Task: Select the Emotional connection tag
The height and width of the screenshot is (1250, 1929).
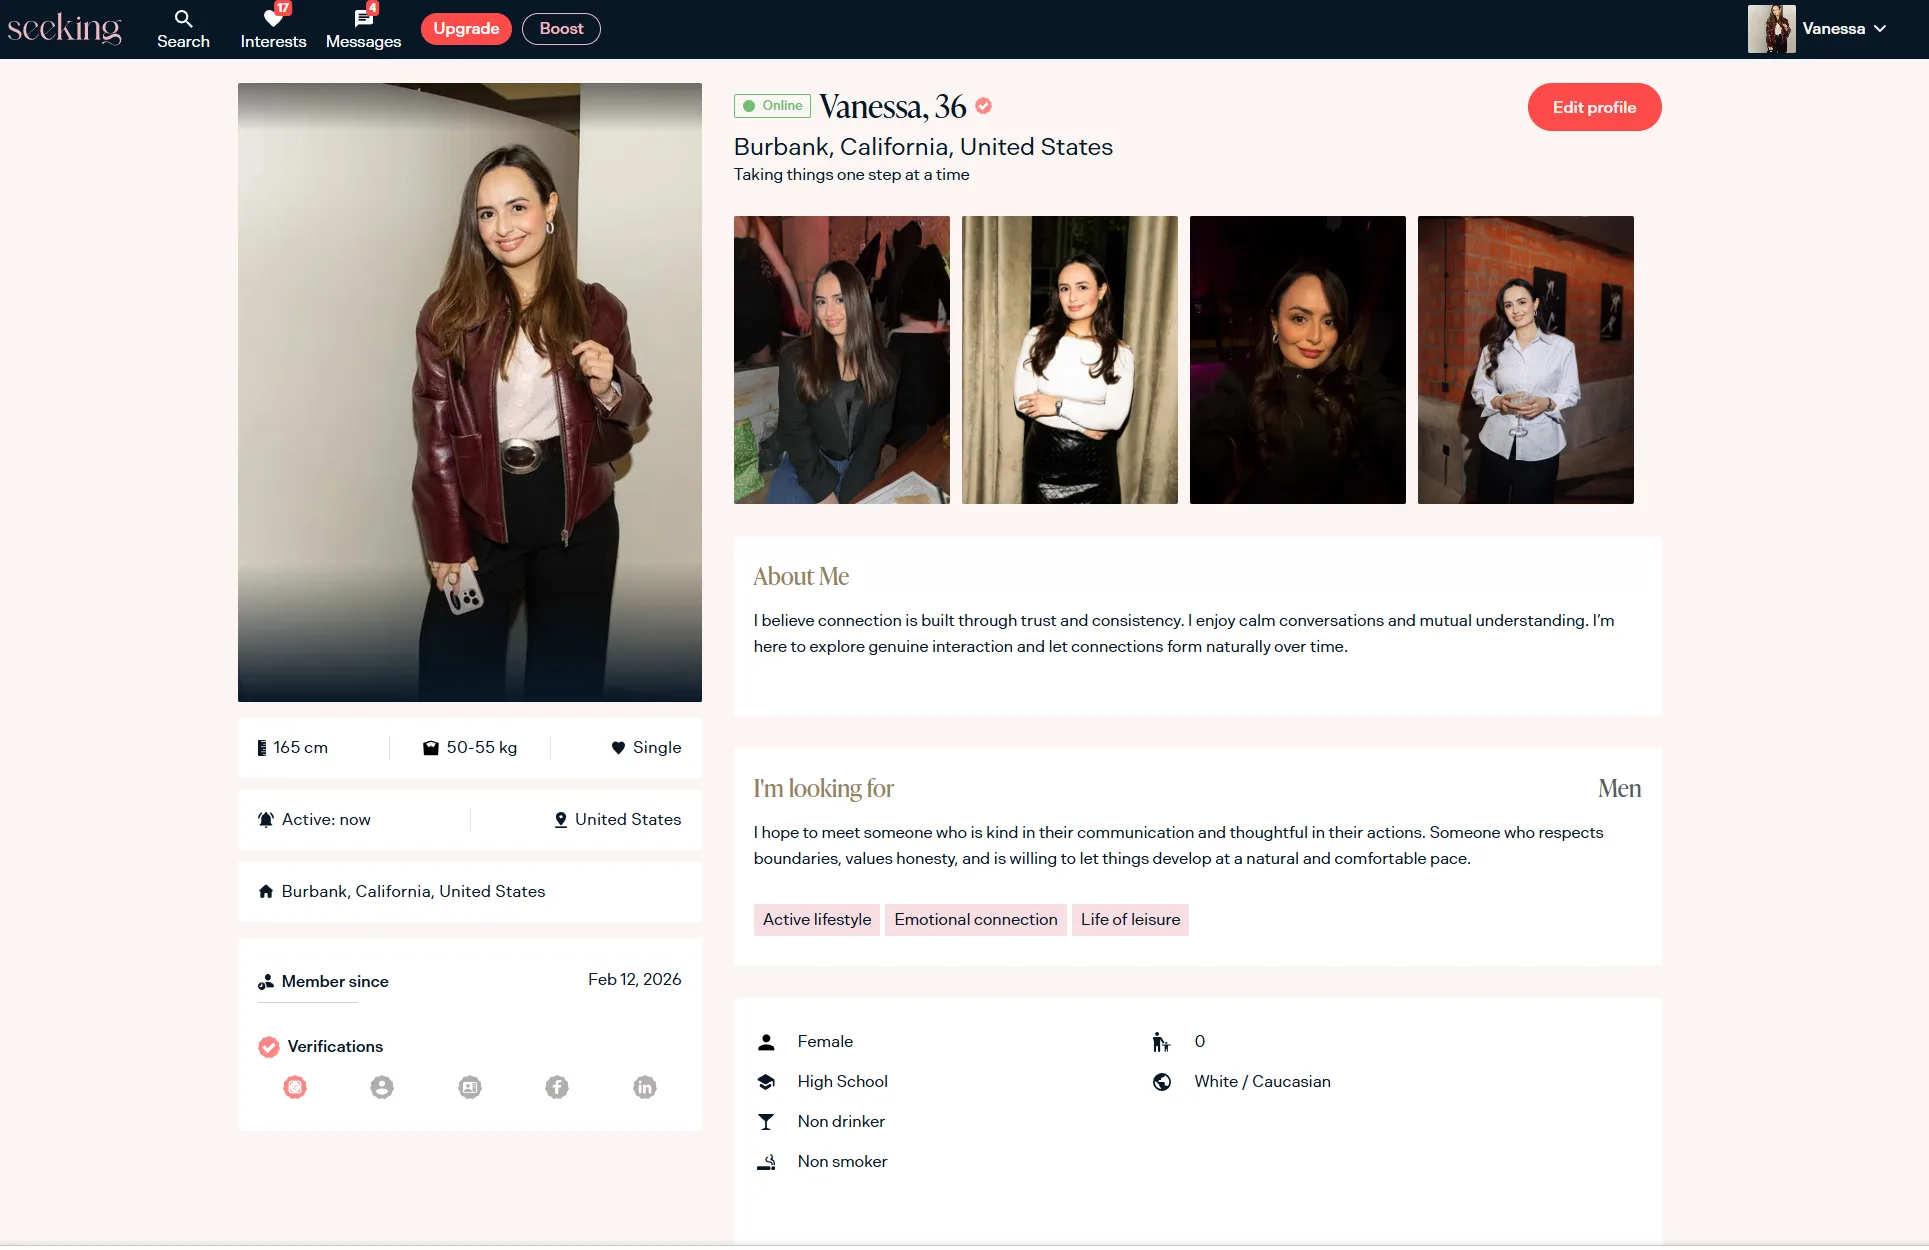Action: [975, 920]
